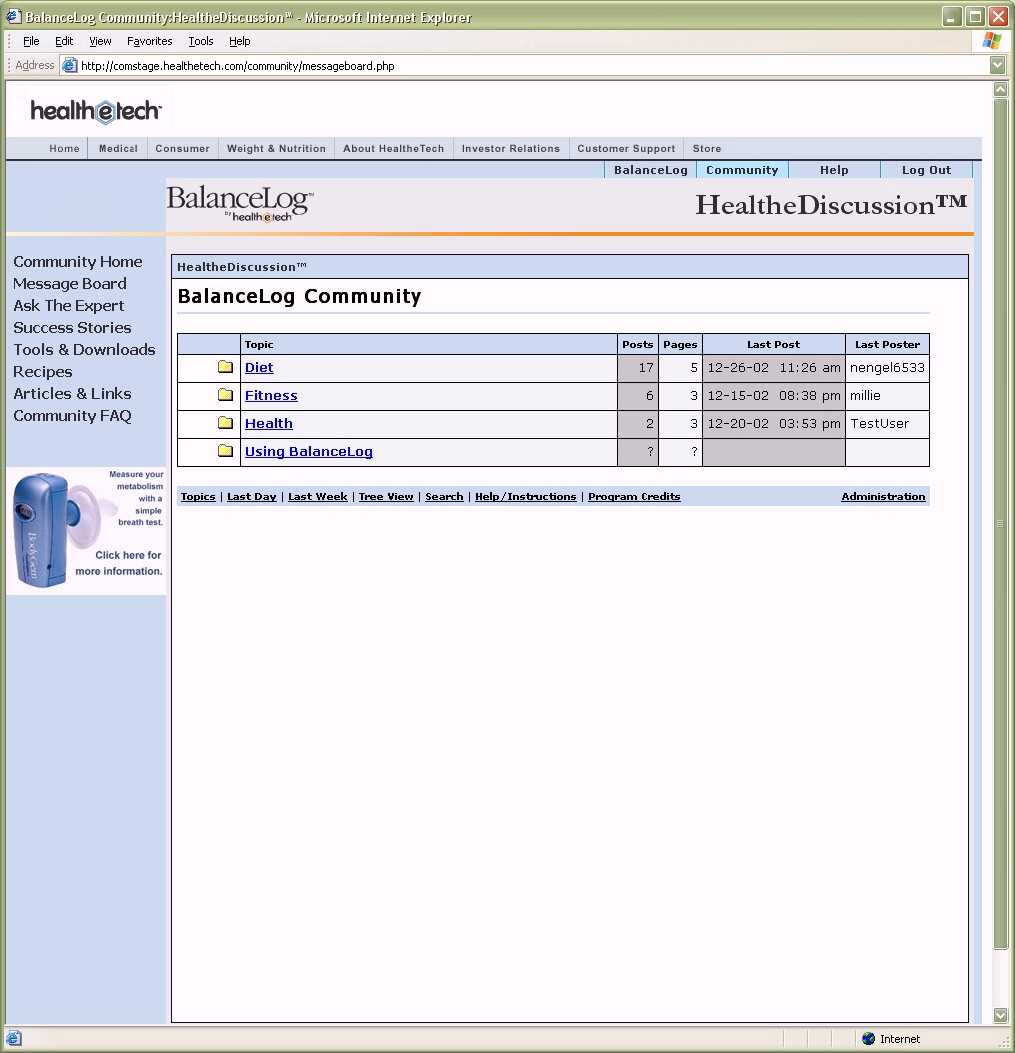The width and height of the screenshot is (1015, 1053).
Task: Click the folder icon beside Health
Action: 225,423
